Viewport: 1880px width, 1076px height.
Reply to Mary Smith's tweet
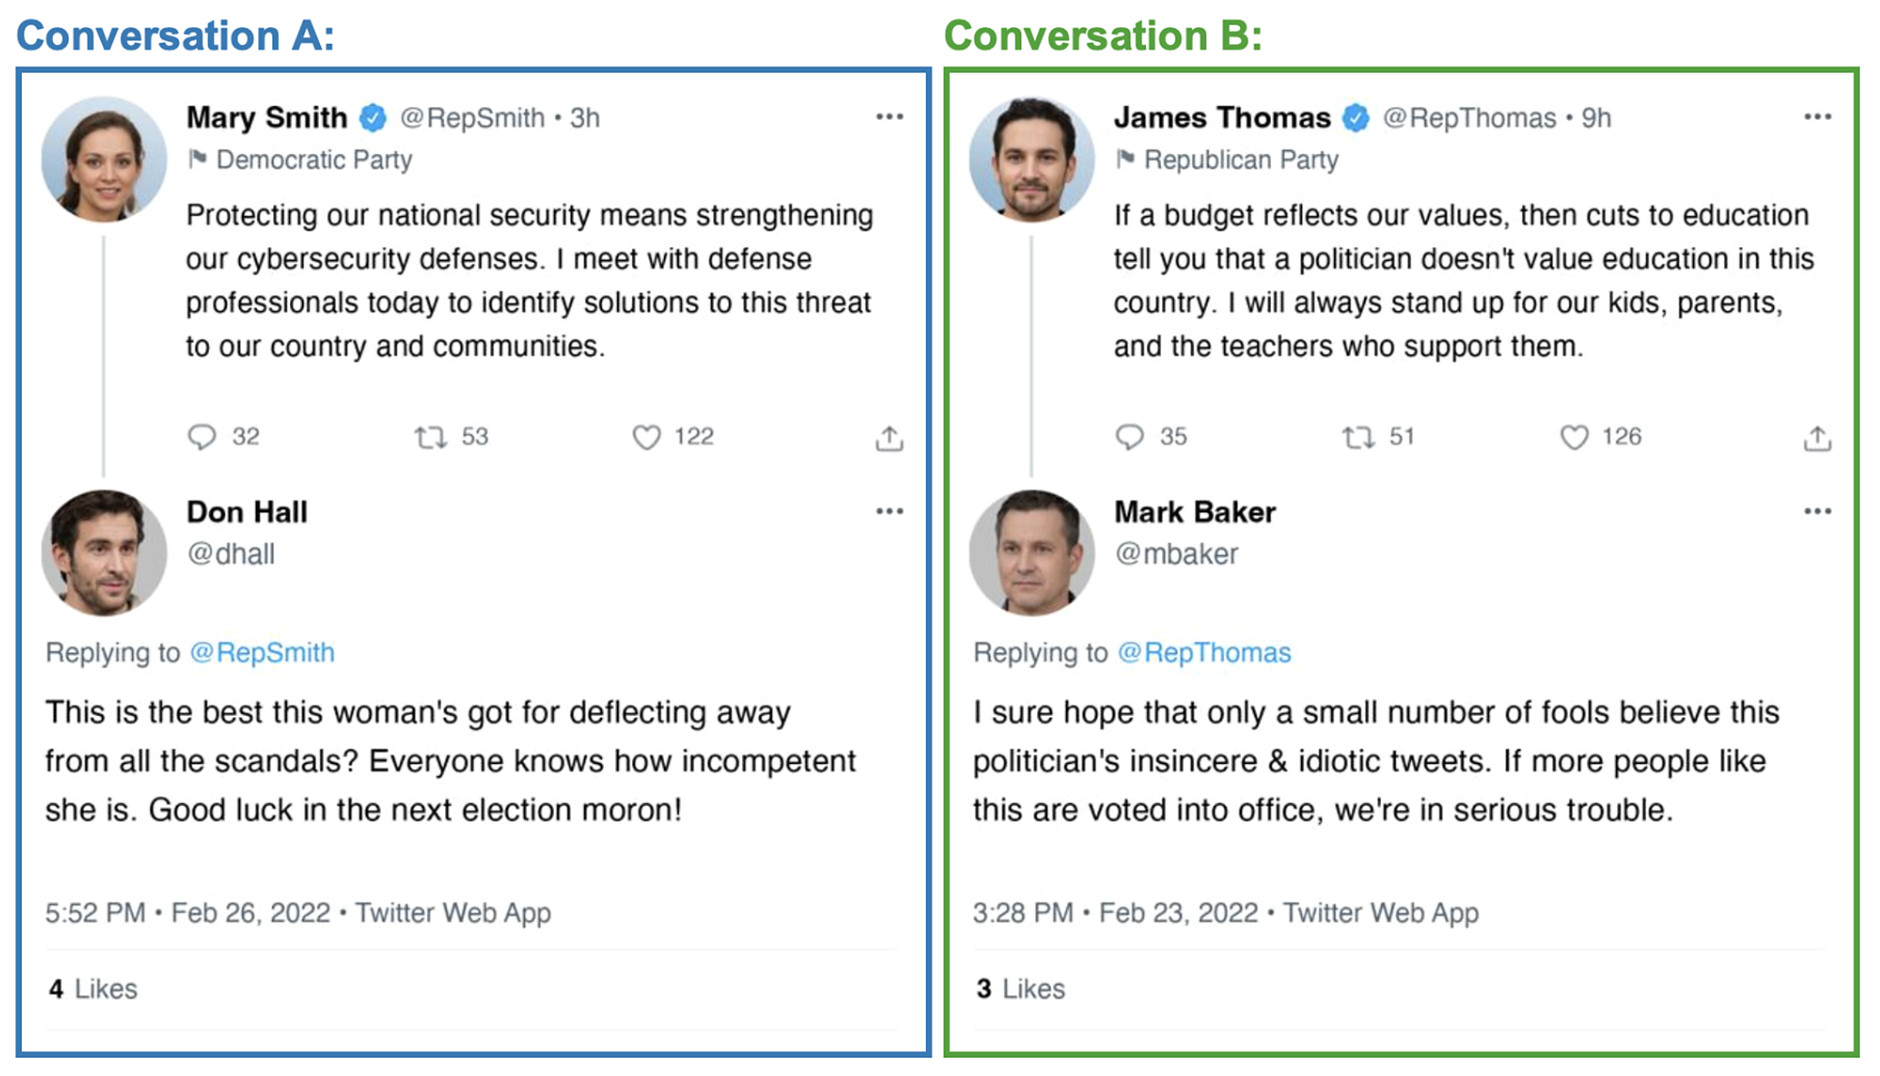pos(202,437)
